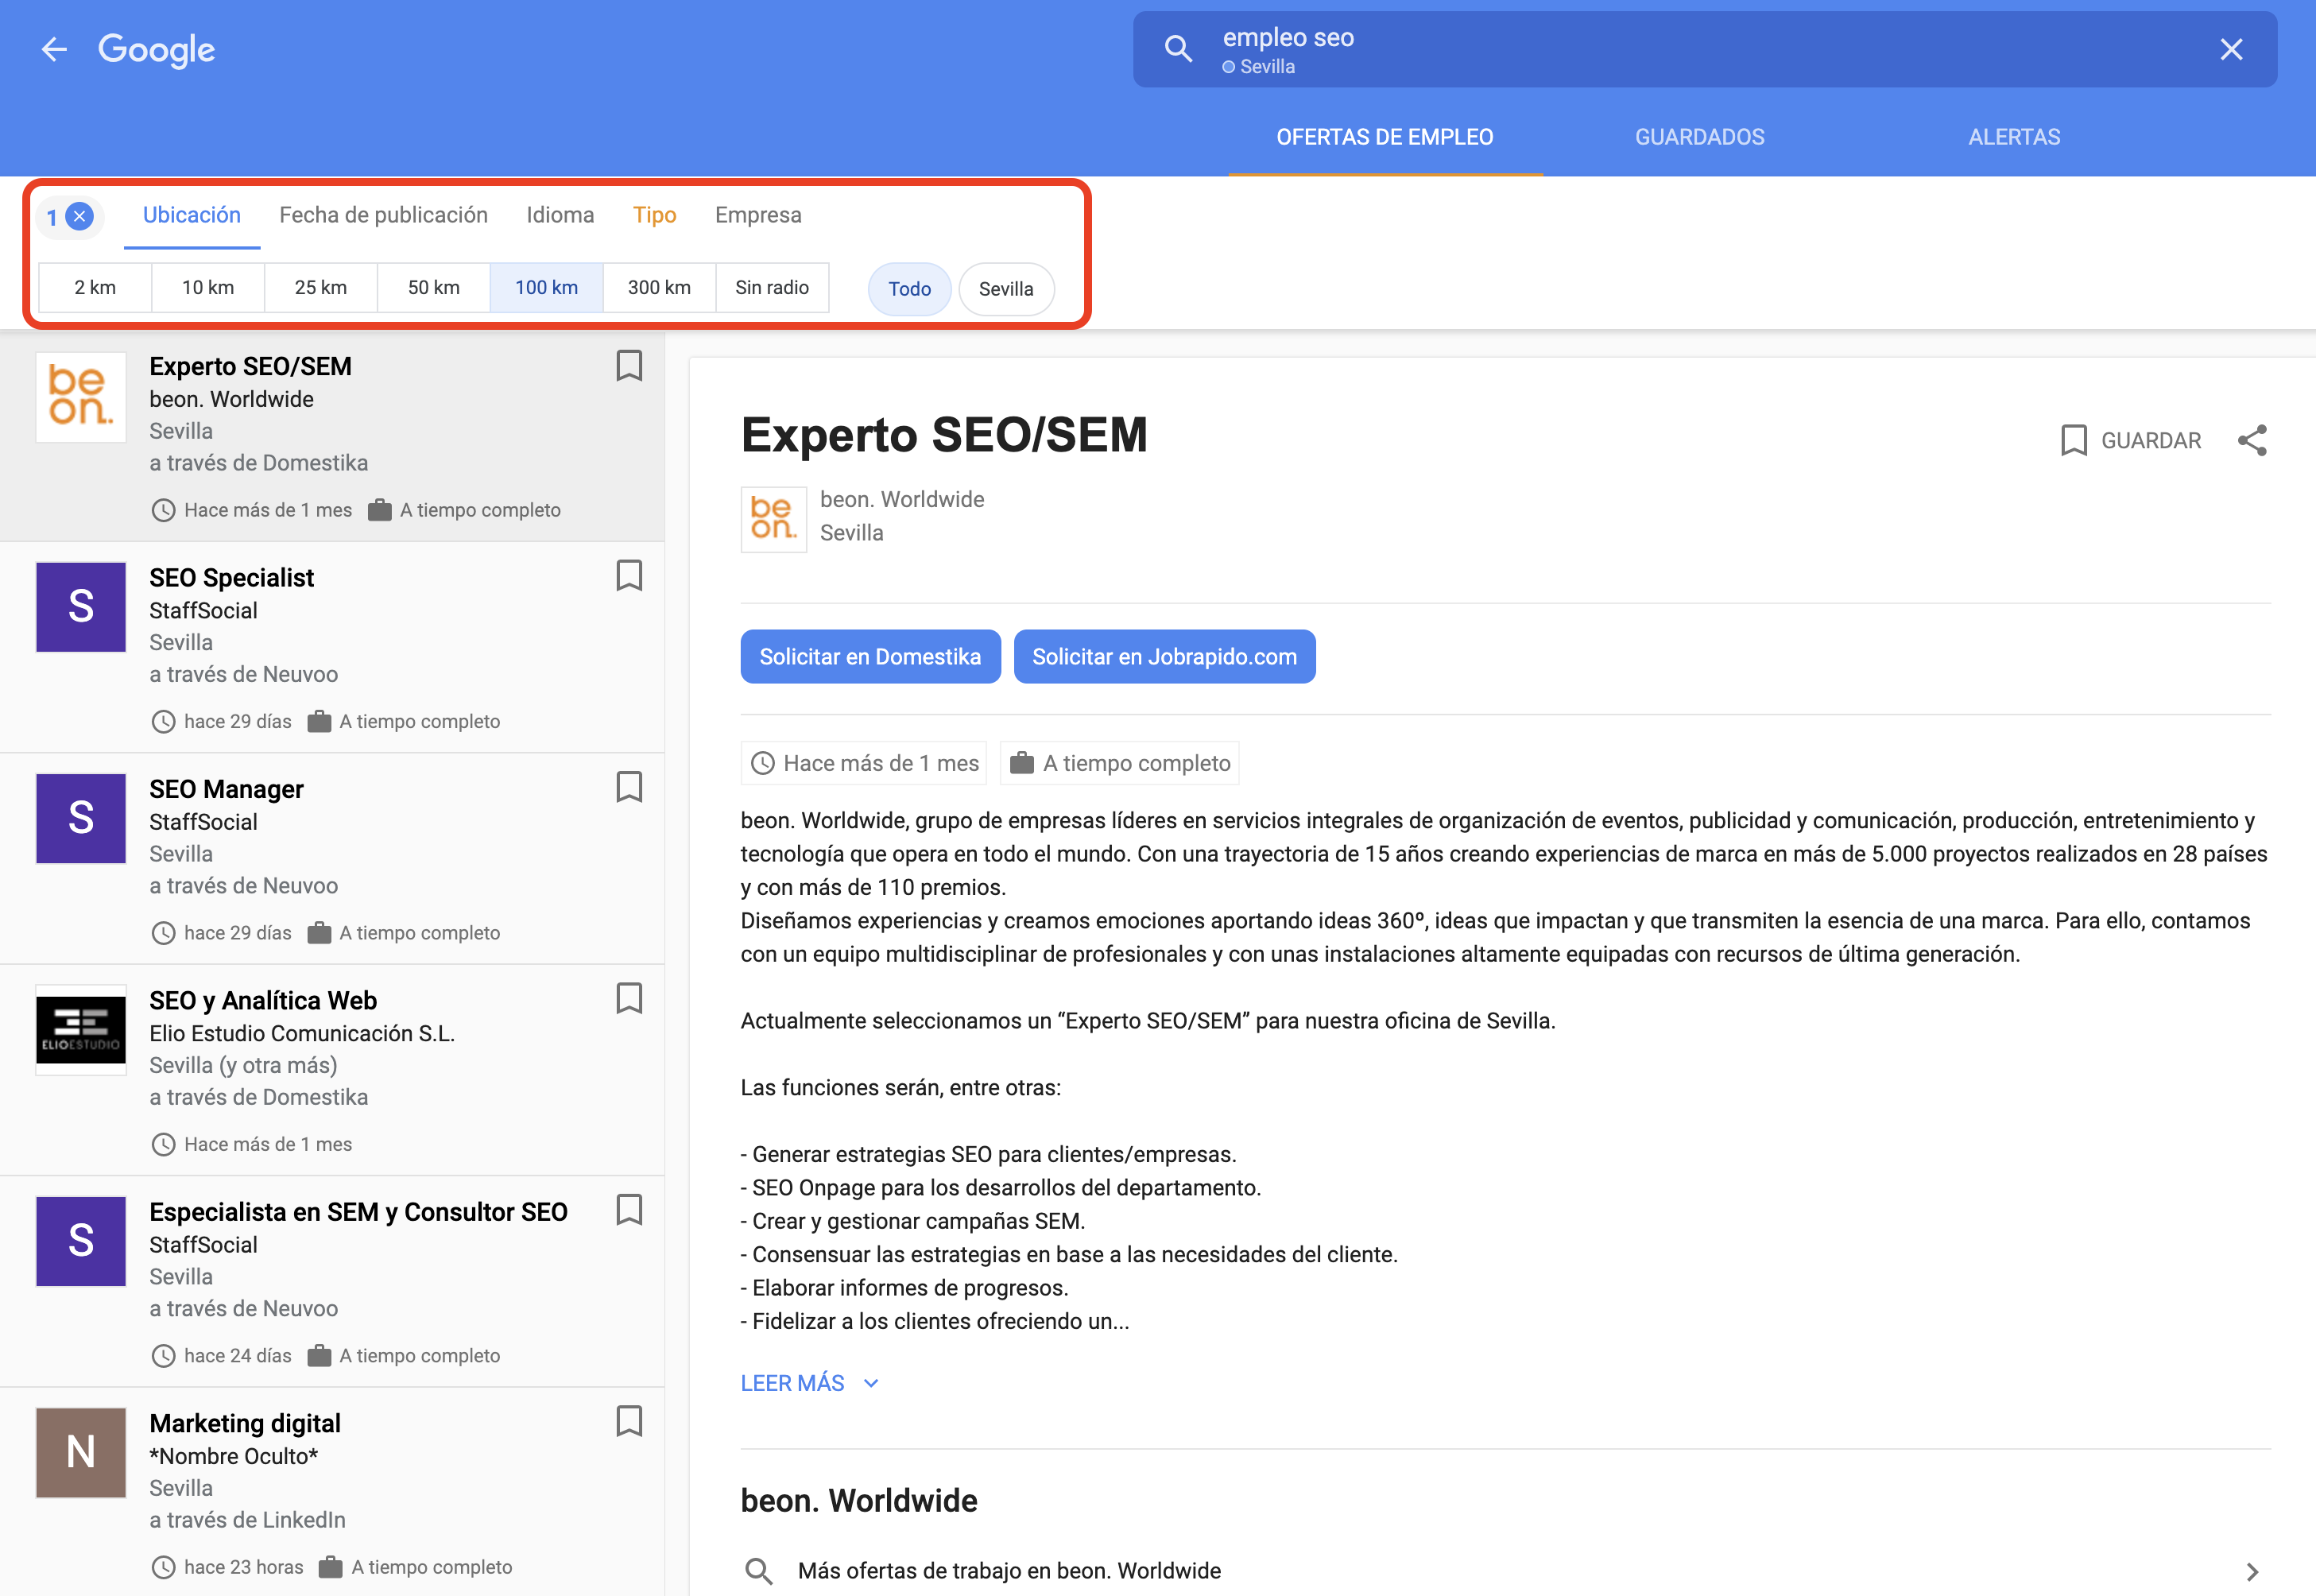Switch to the Guardados tab
2316x1596 pixels.
[x=1699, y=137]
